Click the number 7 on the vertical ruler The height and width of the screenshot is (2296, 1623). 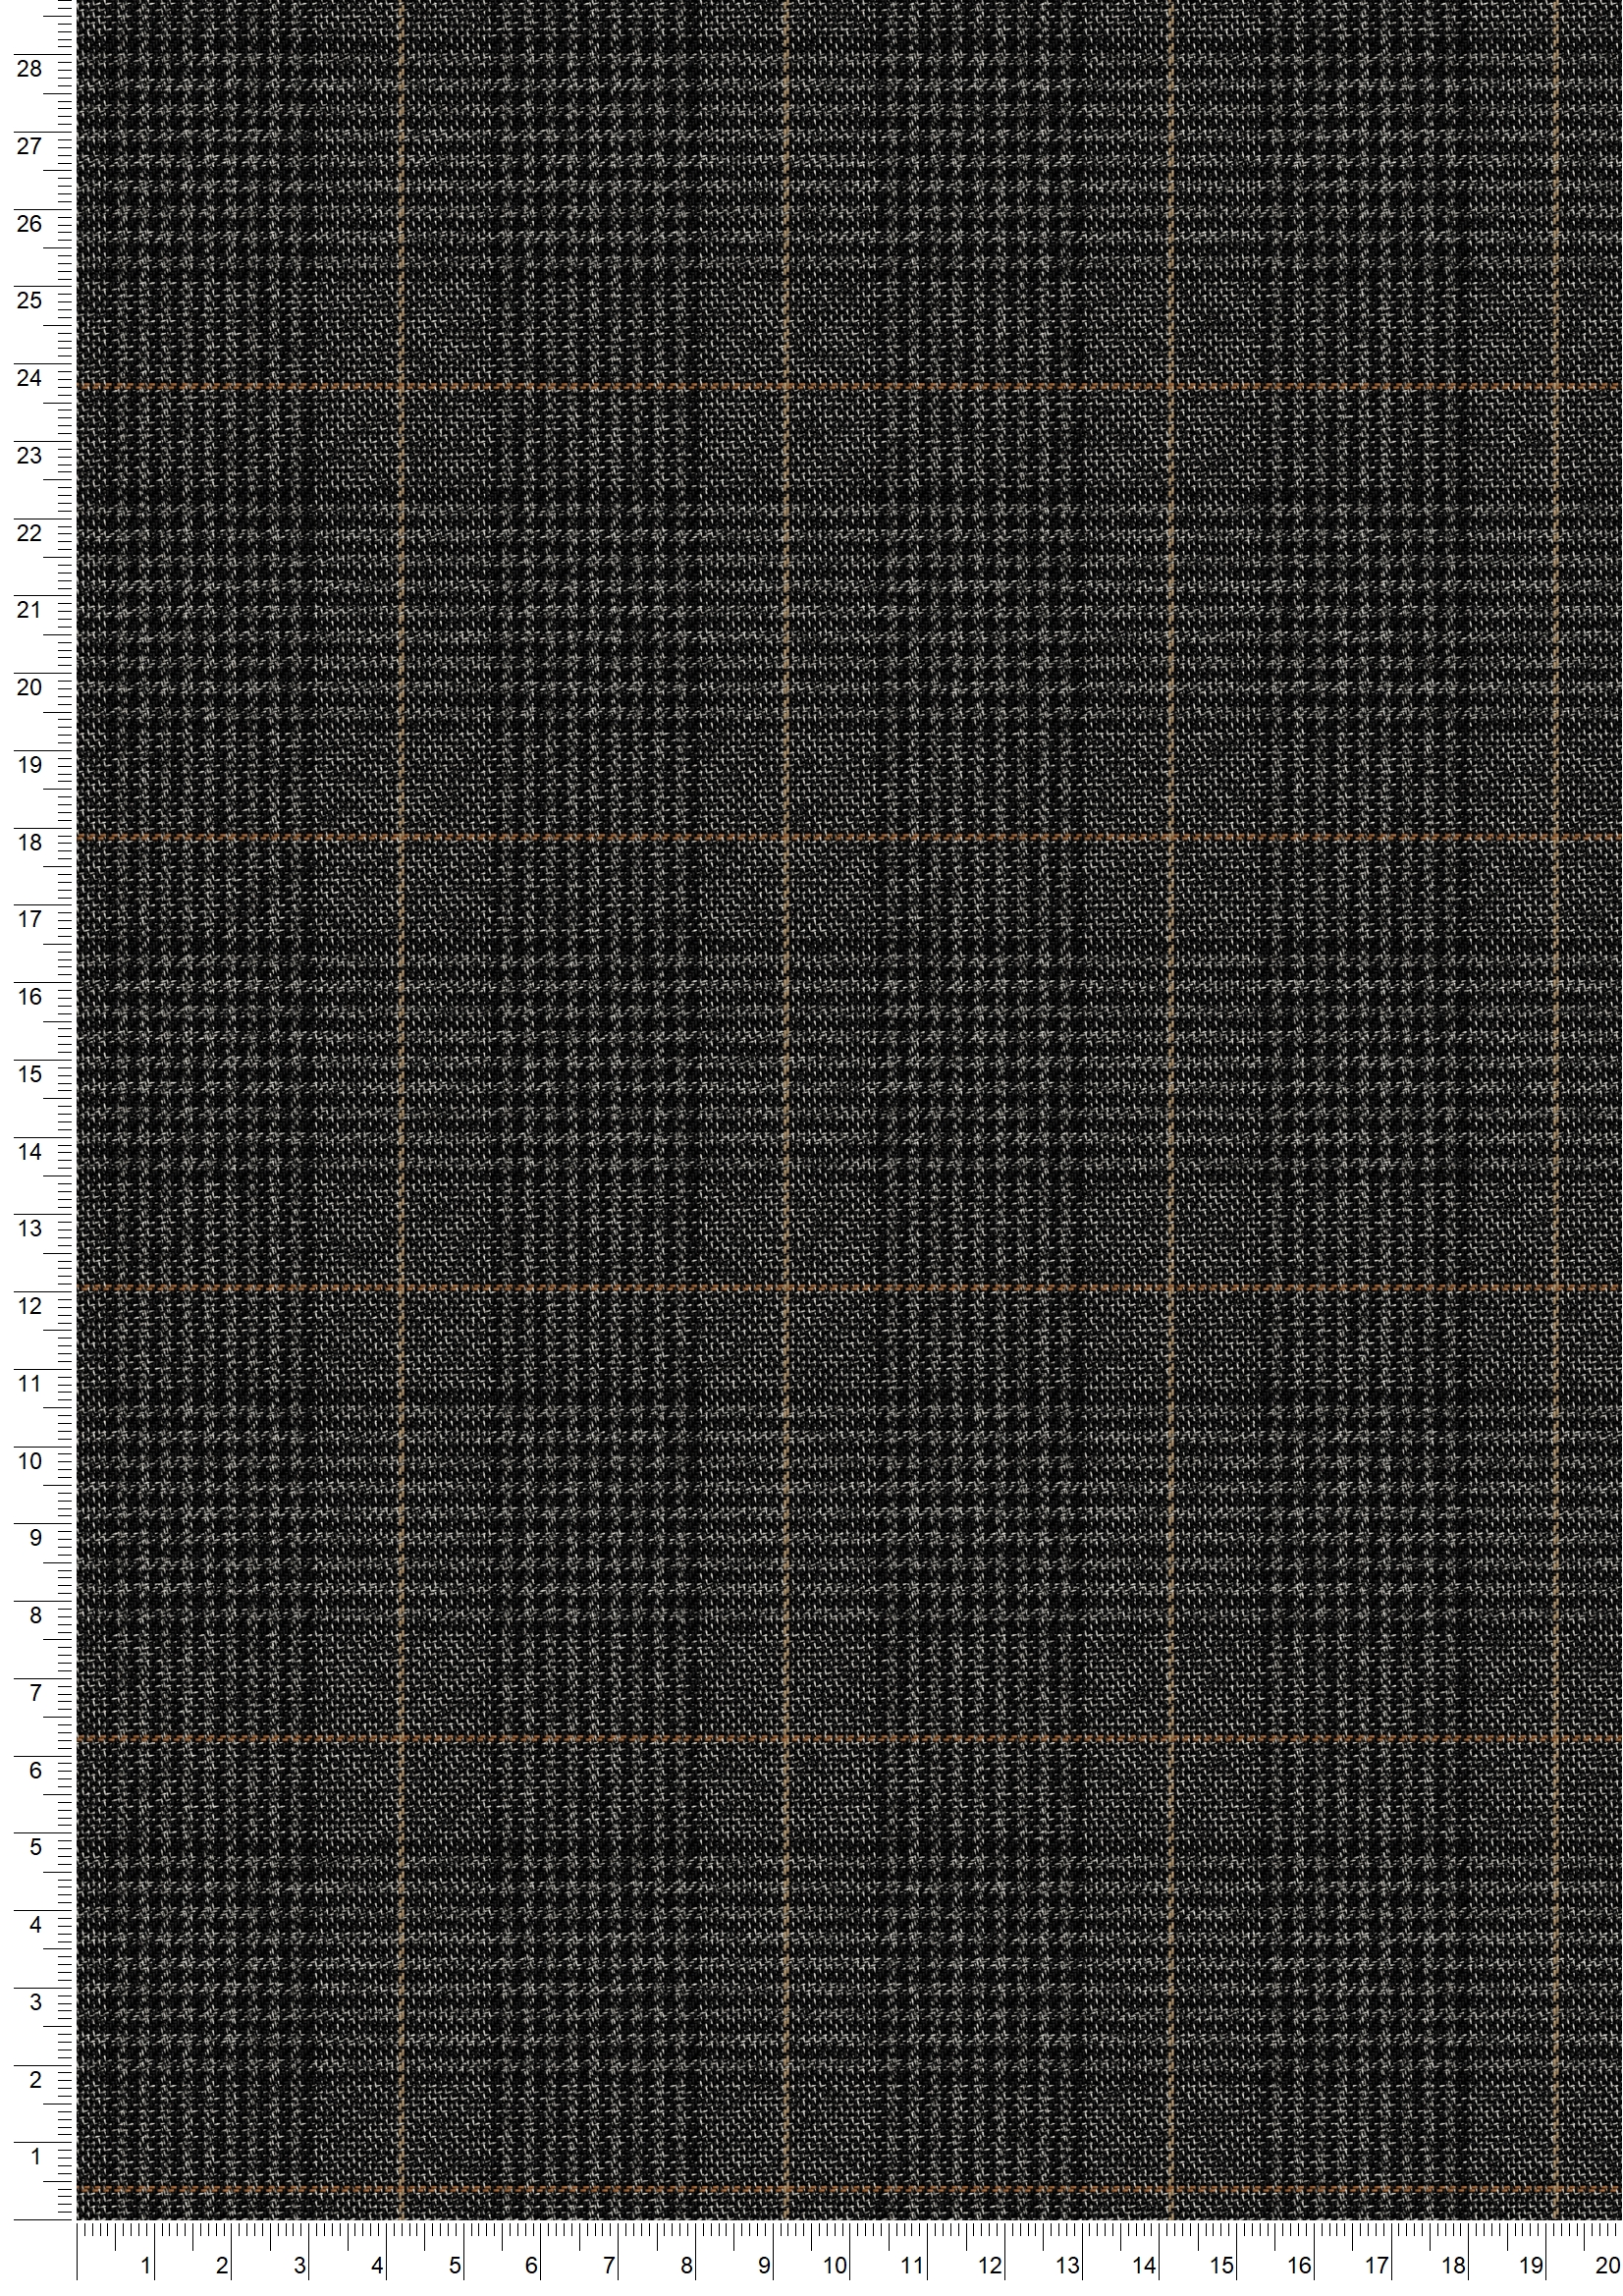36,1693
